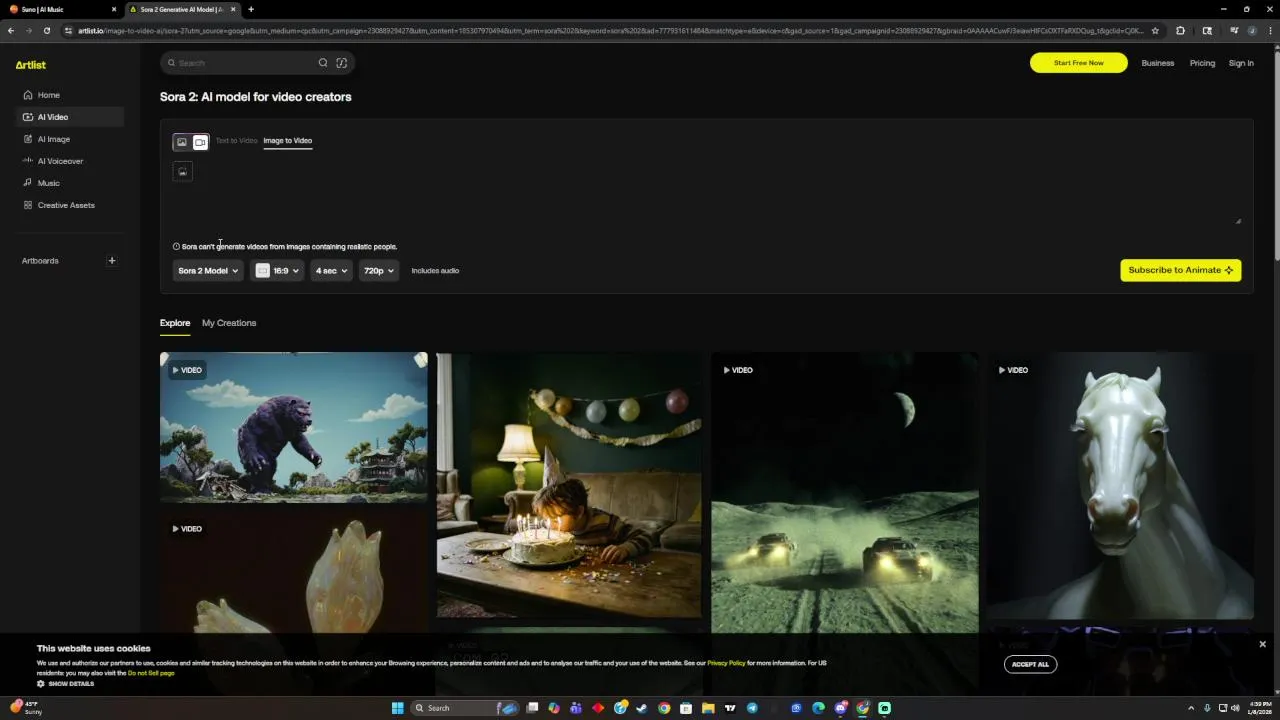The height and width of the screenshot is (720, 1280).
Task: Bookmark this page with star icon
Action: 1155,31
